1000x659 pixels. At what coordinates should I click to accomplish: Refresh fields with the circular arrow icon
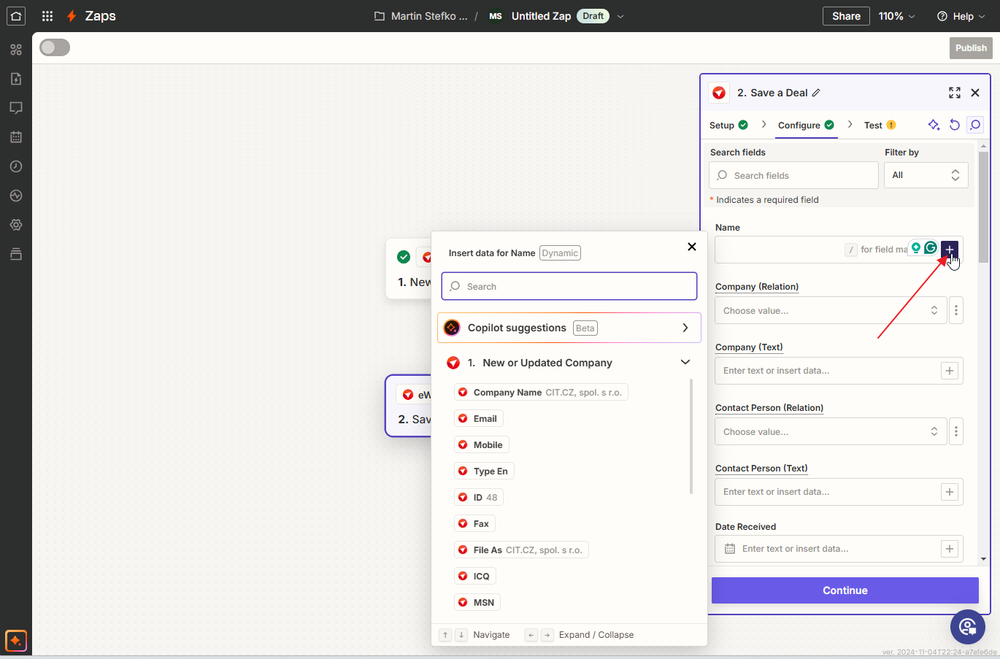point(954,125)
